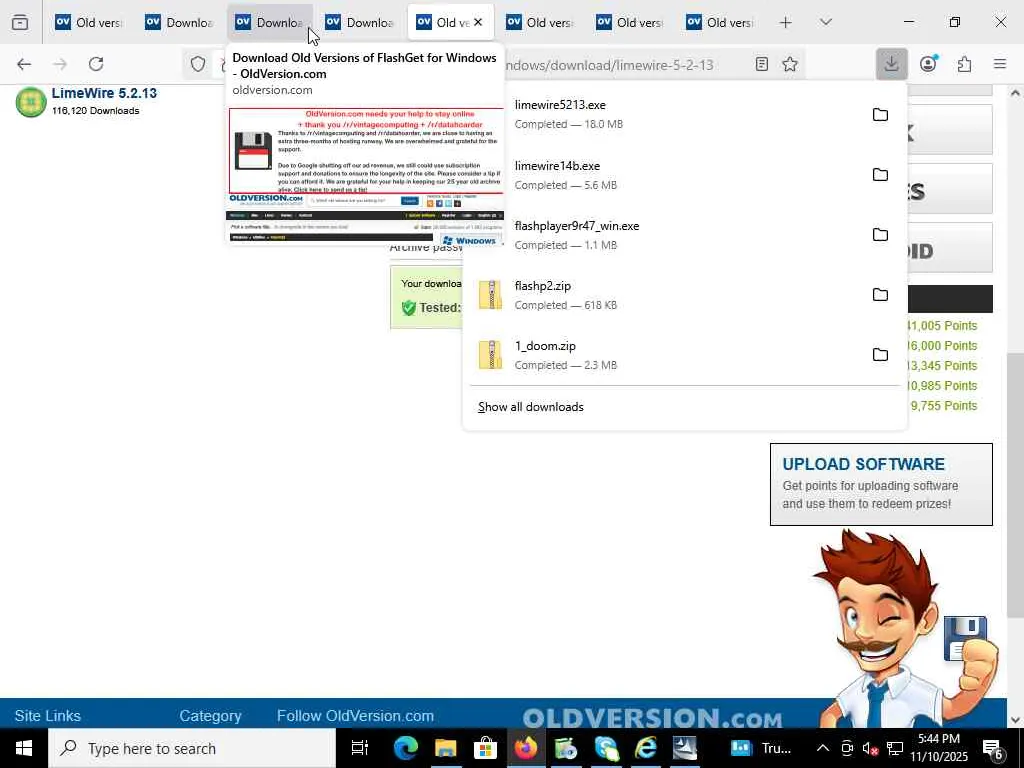The height and width of the screenshot is (768, 1024).
Task: Click the 1_doom.zip download entry
Action: (x=668, y=355)
